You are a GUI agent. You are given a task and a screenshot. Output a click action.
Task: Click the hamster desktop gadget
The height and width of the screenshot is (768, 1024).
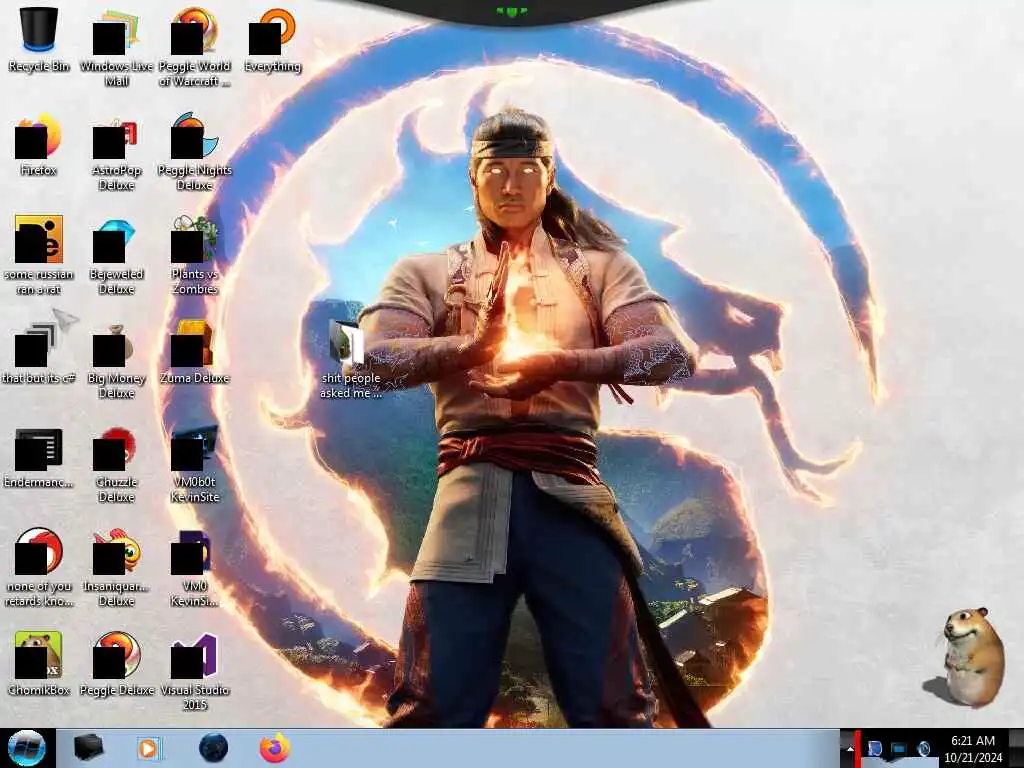pyautogui.click(x=968, y=658)
